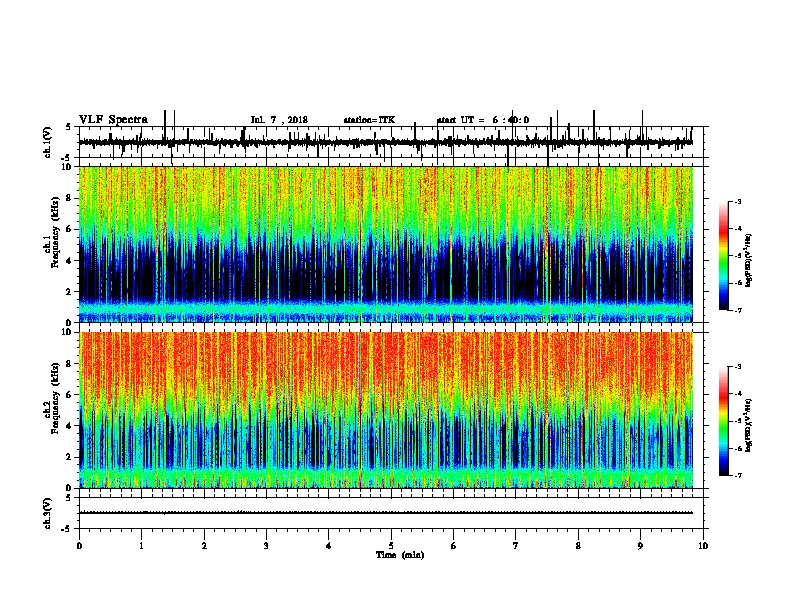This screenshot has height=612, width=792.
Task: Click the "log(PSD)" unit label beside ch.2 color bar
Action: point(748,425)
